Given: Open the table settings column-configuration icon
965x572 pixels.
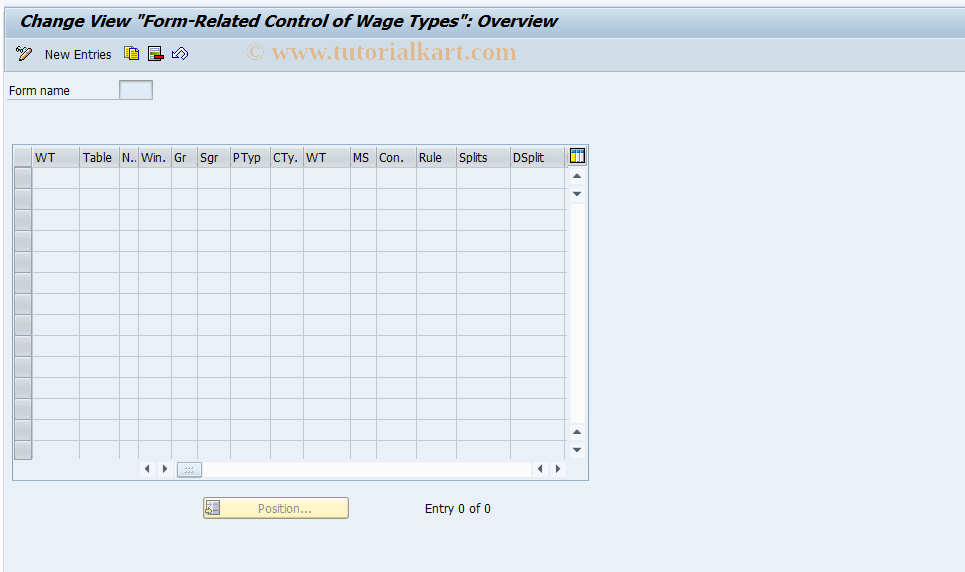Looking at the screenshot, I should [577, 156].
